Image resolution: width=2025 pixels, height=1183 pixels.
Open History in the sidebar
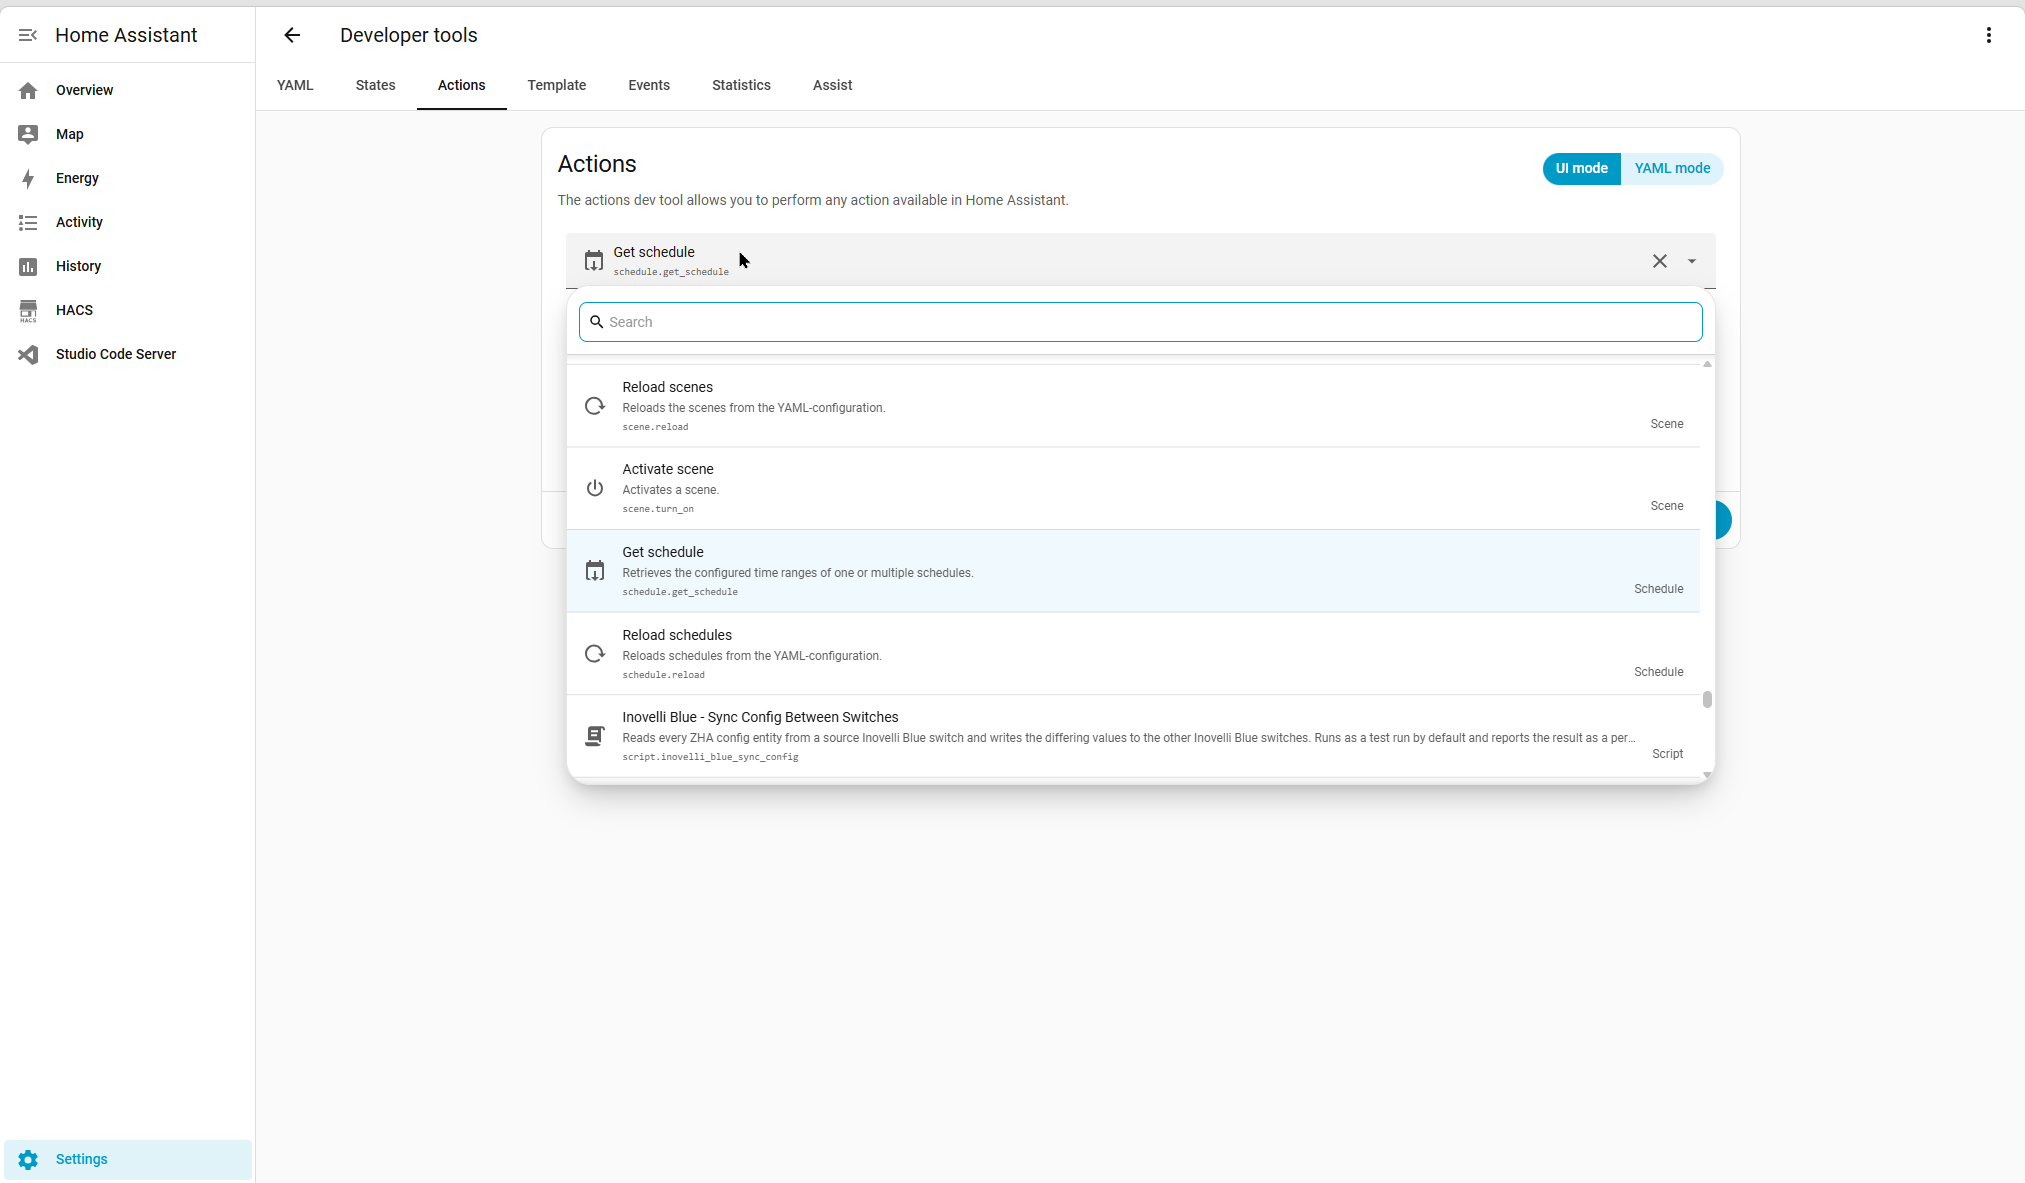(x=128, y=266)
